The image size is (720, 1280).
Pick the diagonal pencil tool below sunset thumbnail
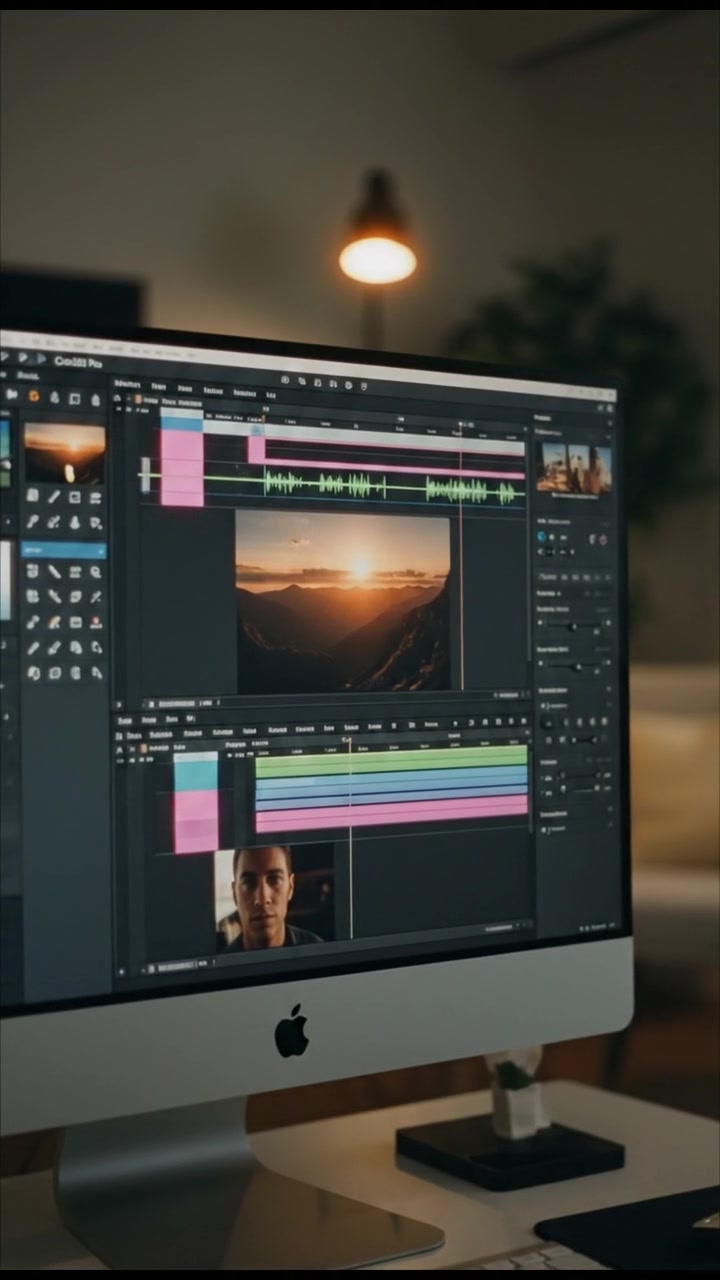click(53, 497)
